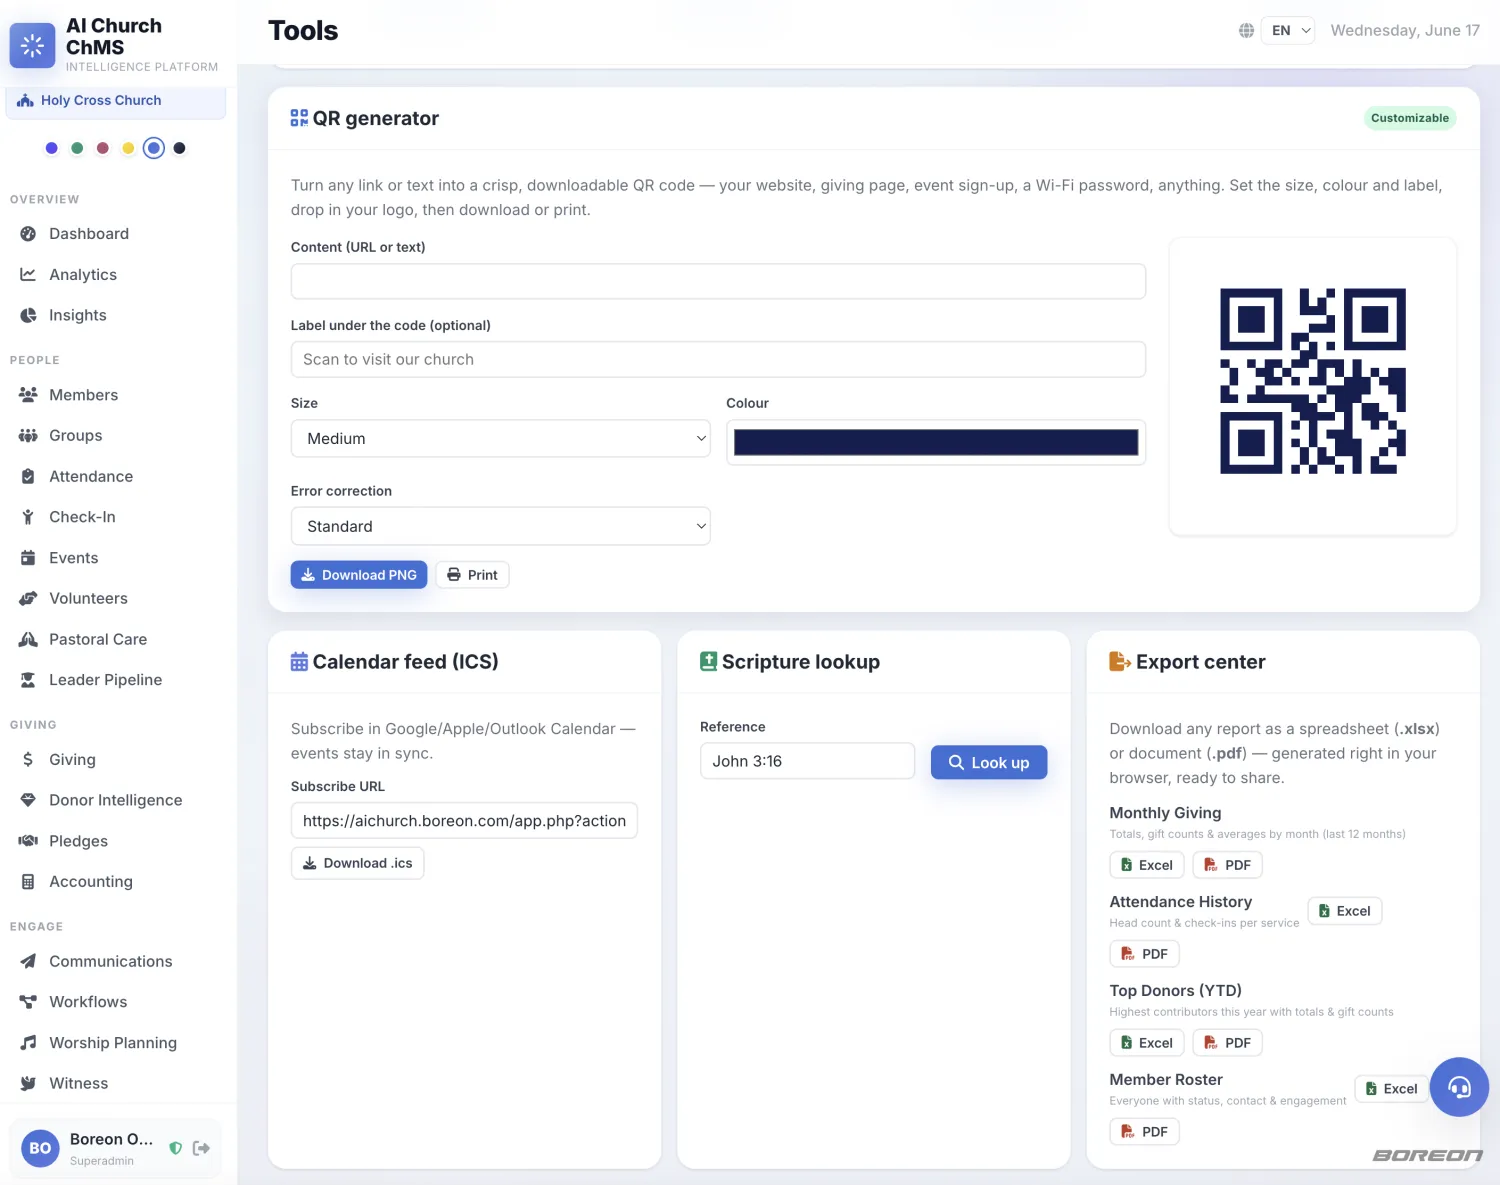Go to the Worship Planning menu item
Image resolution: width=1500 pixels, height=1185 pixels.
(113, 1043)
